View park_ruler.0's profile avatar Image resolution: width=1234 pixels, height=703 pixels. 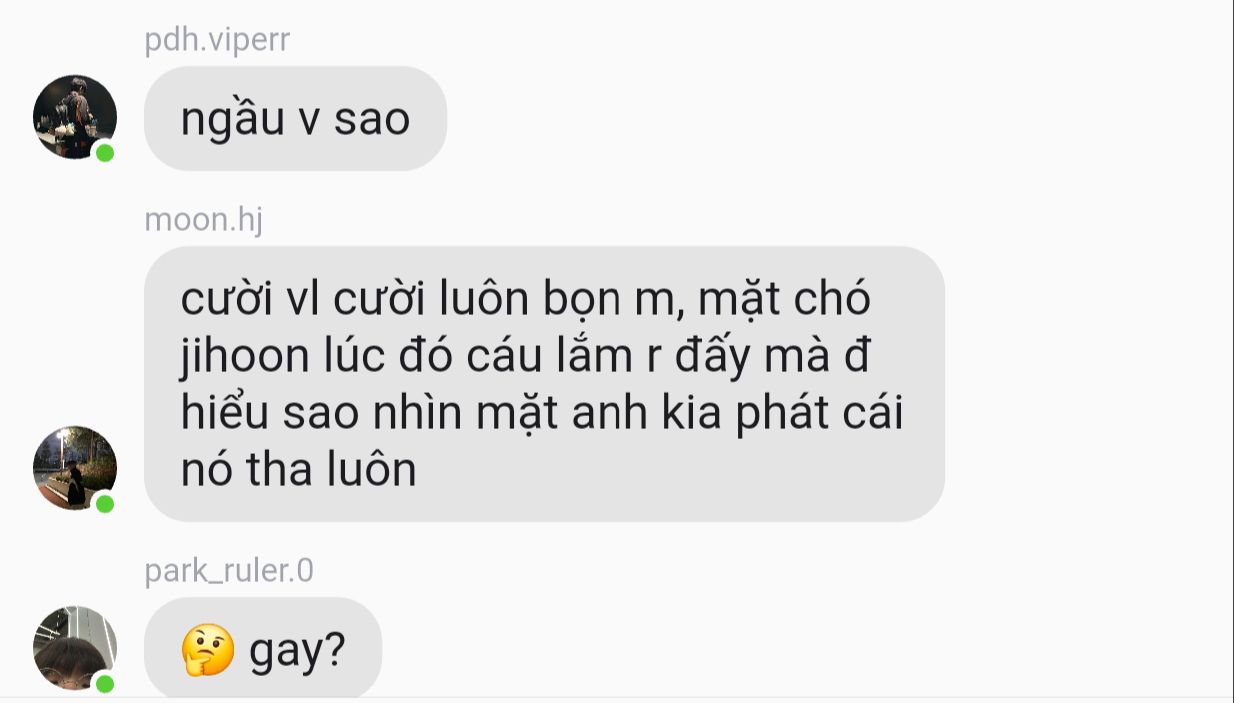click(x=75, y=648)
